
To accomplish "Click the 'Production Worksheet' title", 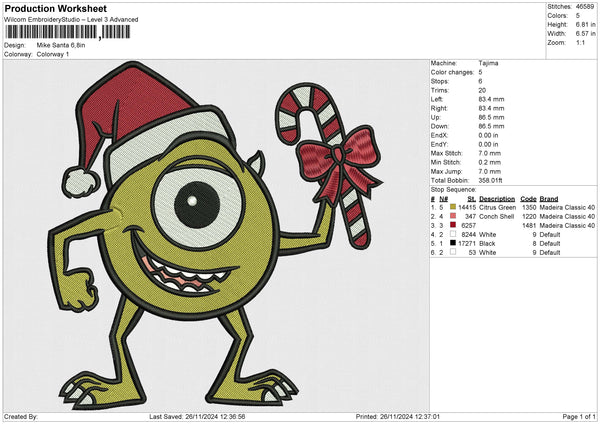I will click(x=55, y=8).
